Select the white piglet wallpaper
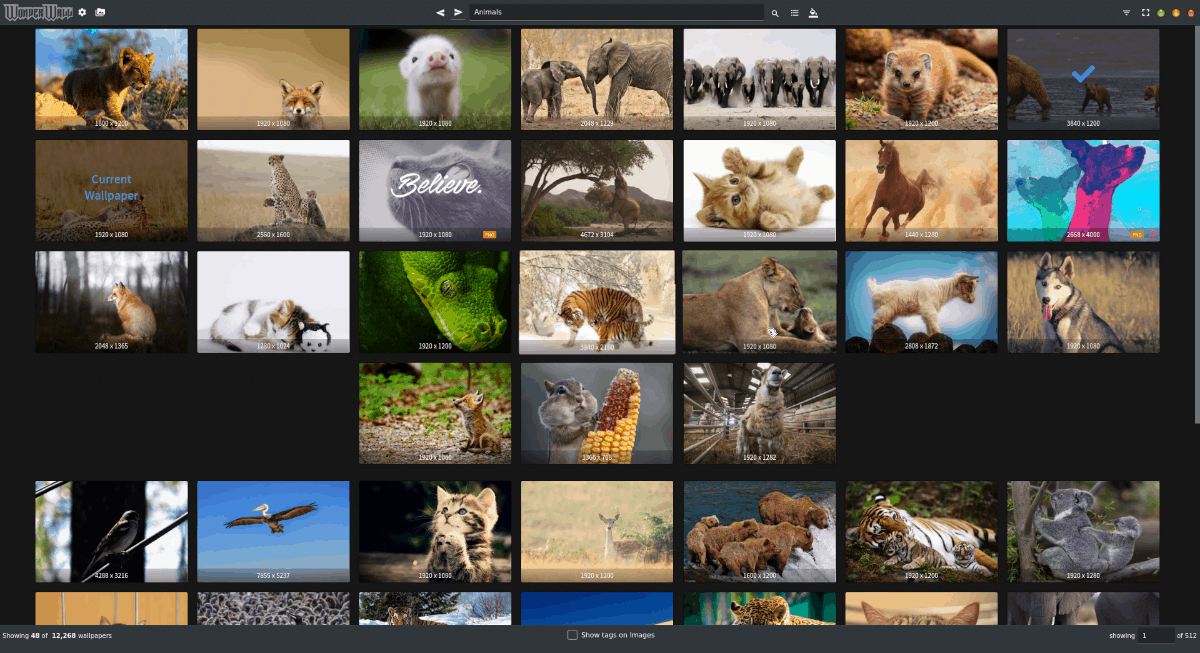 435,79
